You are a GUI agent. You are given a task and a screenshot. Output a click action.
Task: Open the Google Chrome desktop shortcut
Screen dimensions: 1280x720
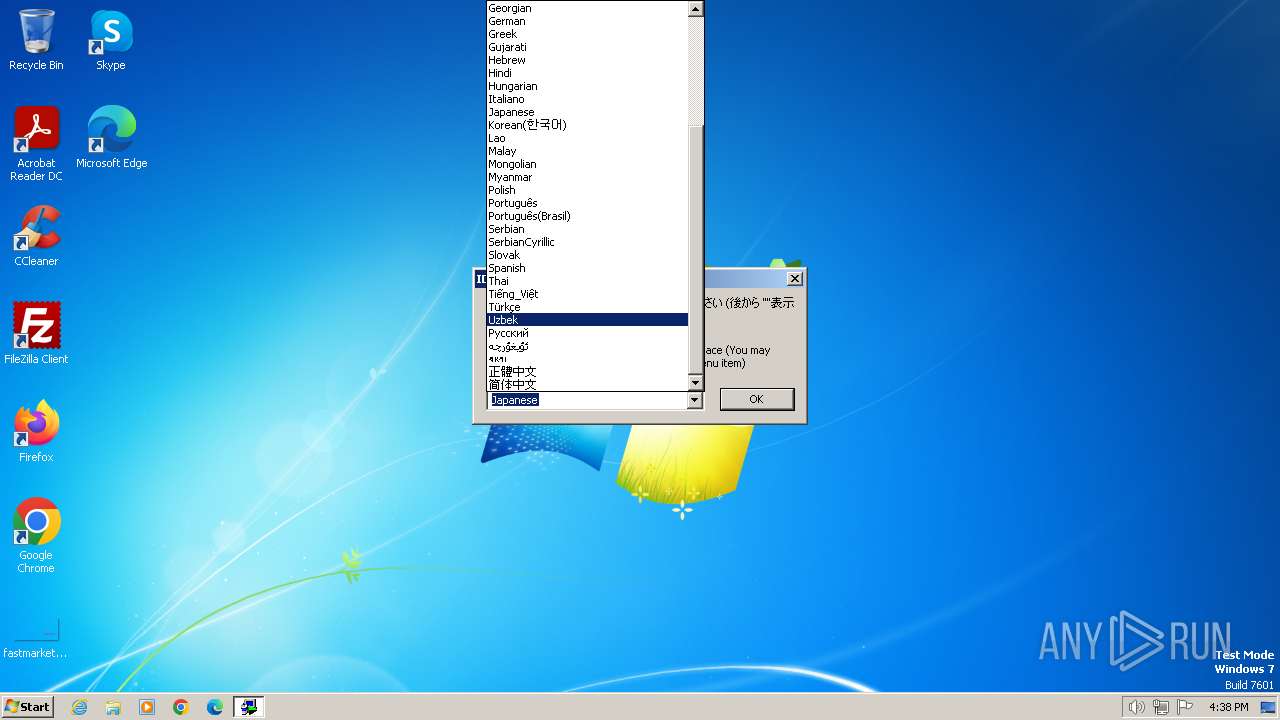[36, 536]
